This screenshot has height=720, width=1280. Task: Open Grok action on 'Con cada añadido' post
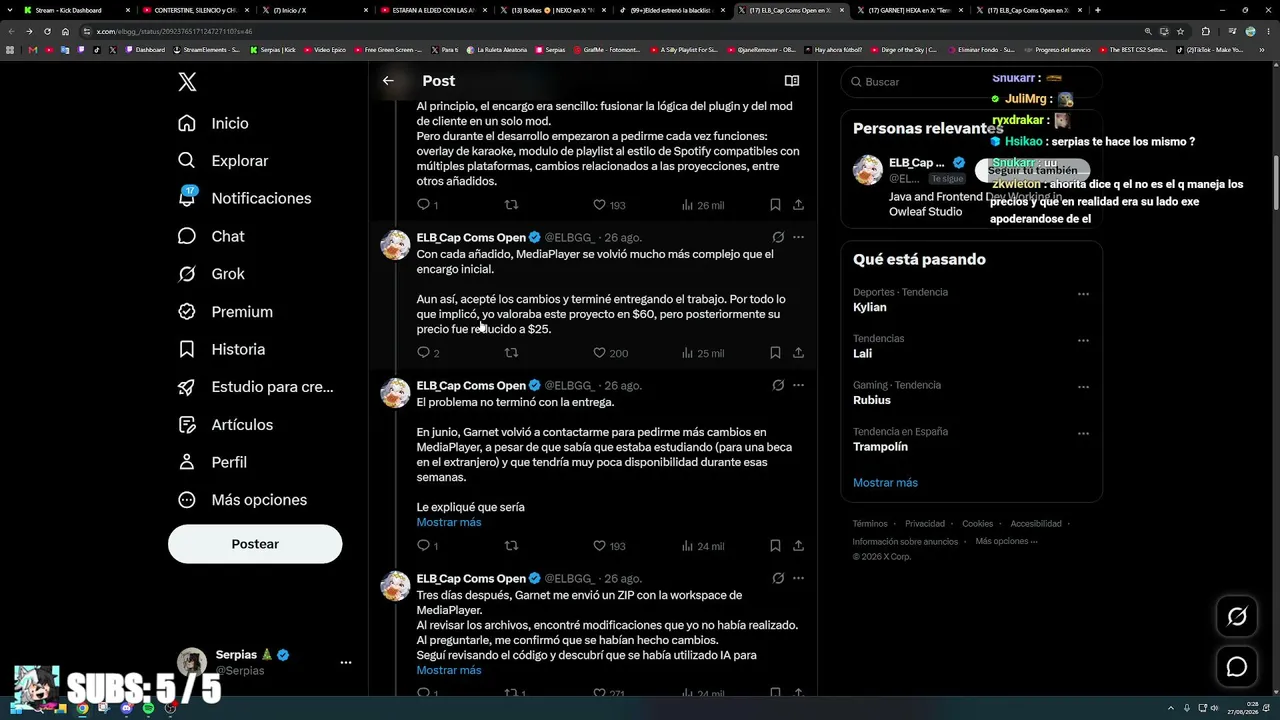(778, 237)
